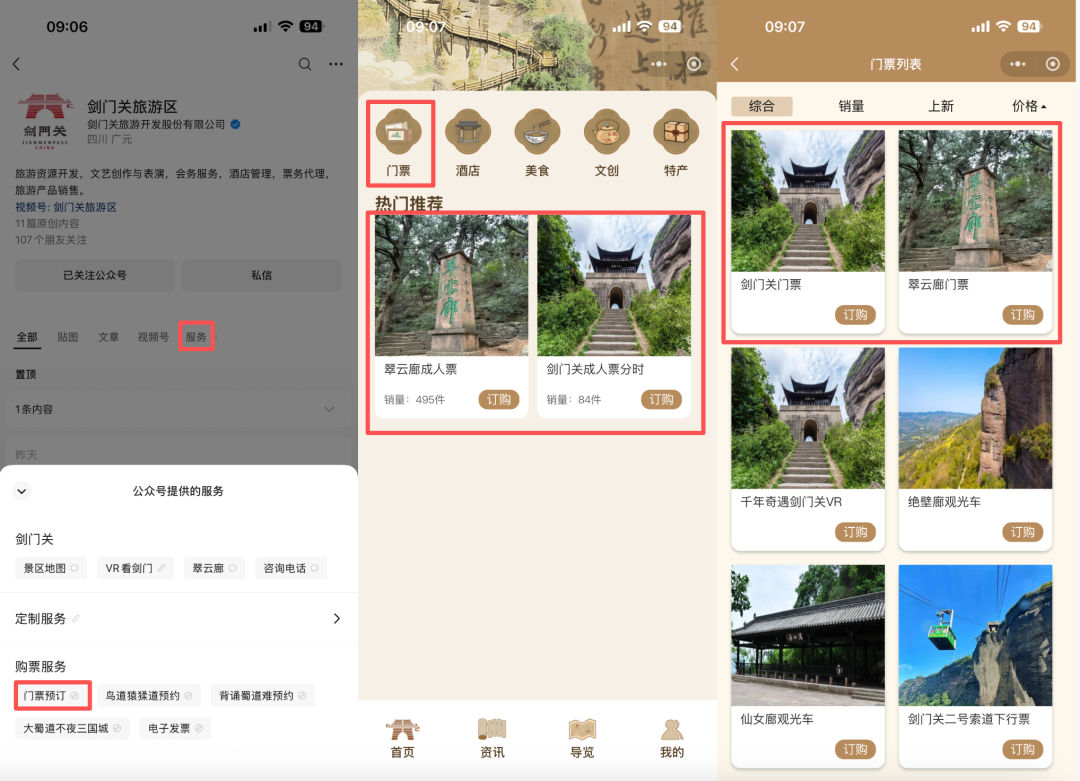Open 我的 profile in bottom navigation
This screenshot has height=781, width=1080.
672,738
